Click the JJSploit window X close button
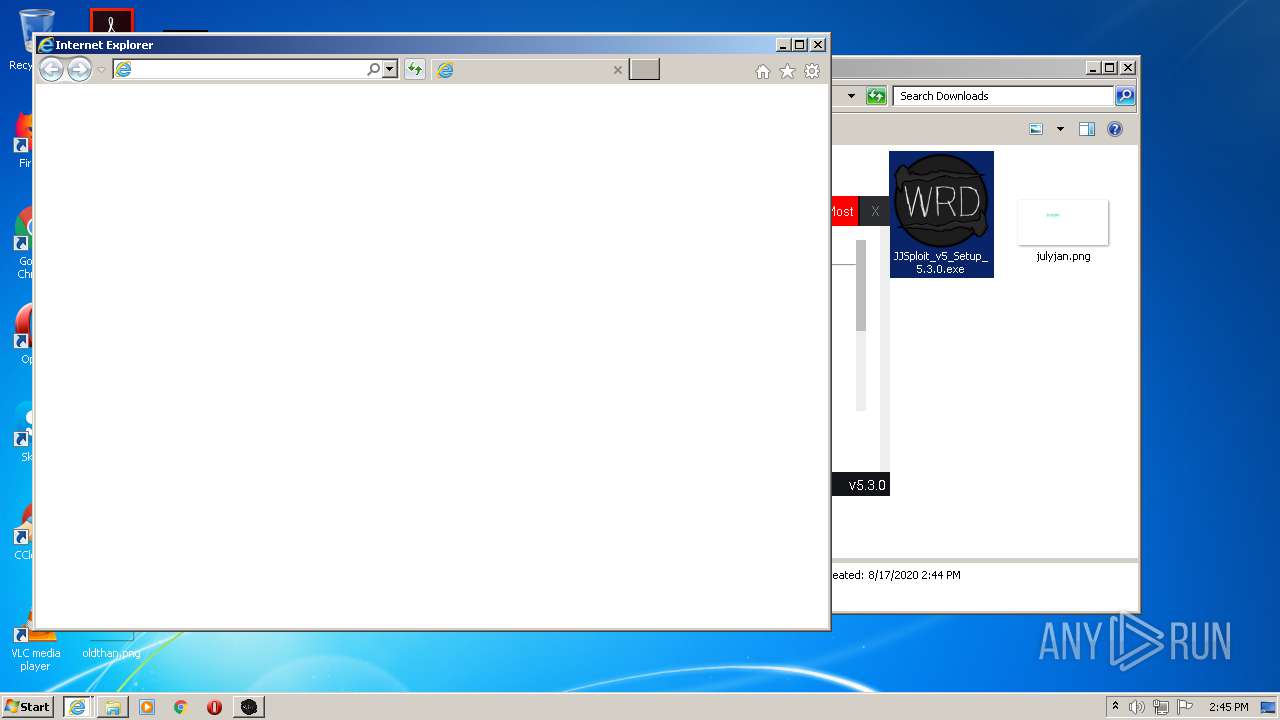The height and width of the screenshot is (720, 1280). coord(875,211)
